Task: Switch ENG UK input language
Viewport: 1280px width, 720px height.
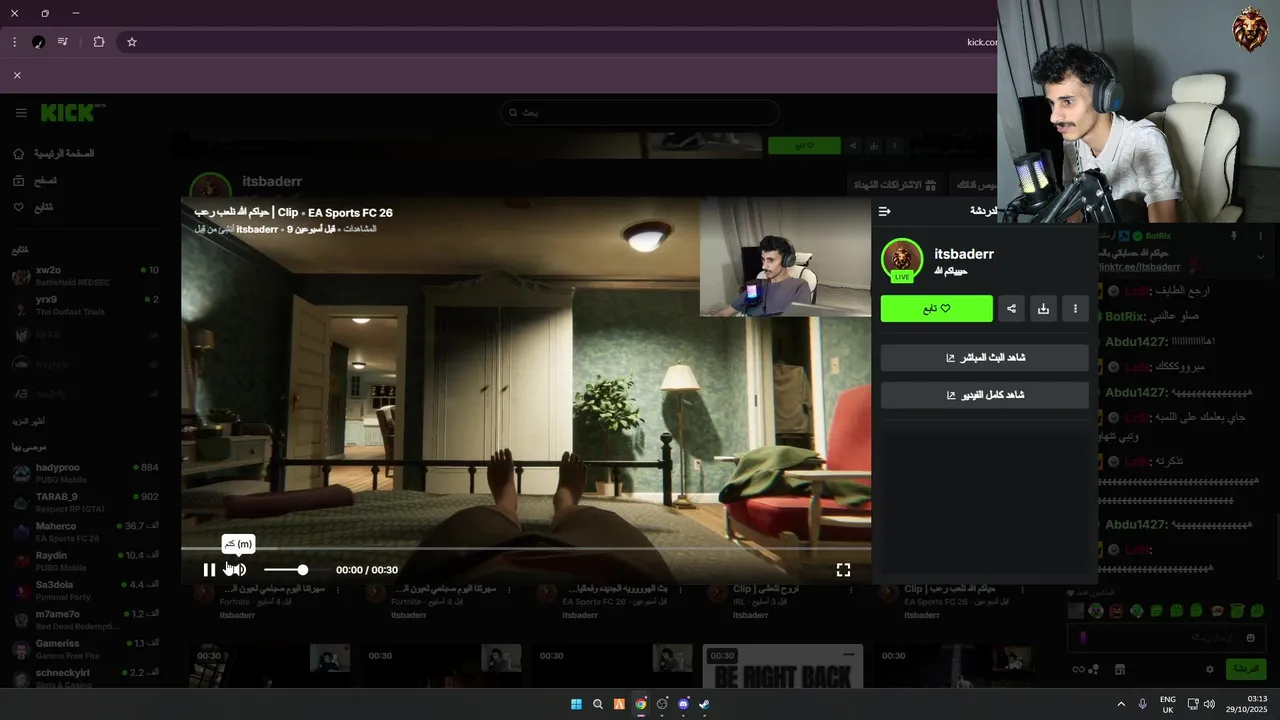Action: pyautogui.click(x=1167, y=704)
